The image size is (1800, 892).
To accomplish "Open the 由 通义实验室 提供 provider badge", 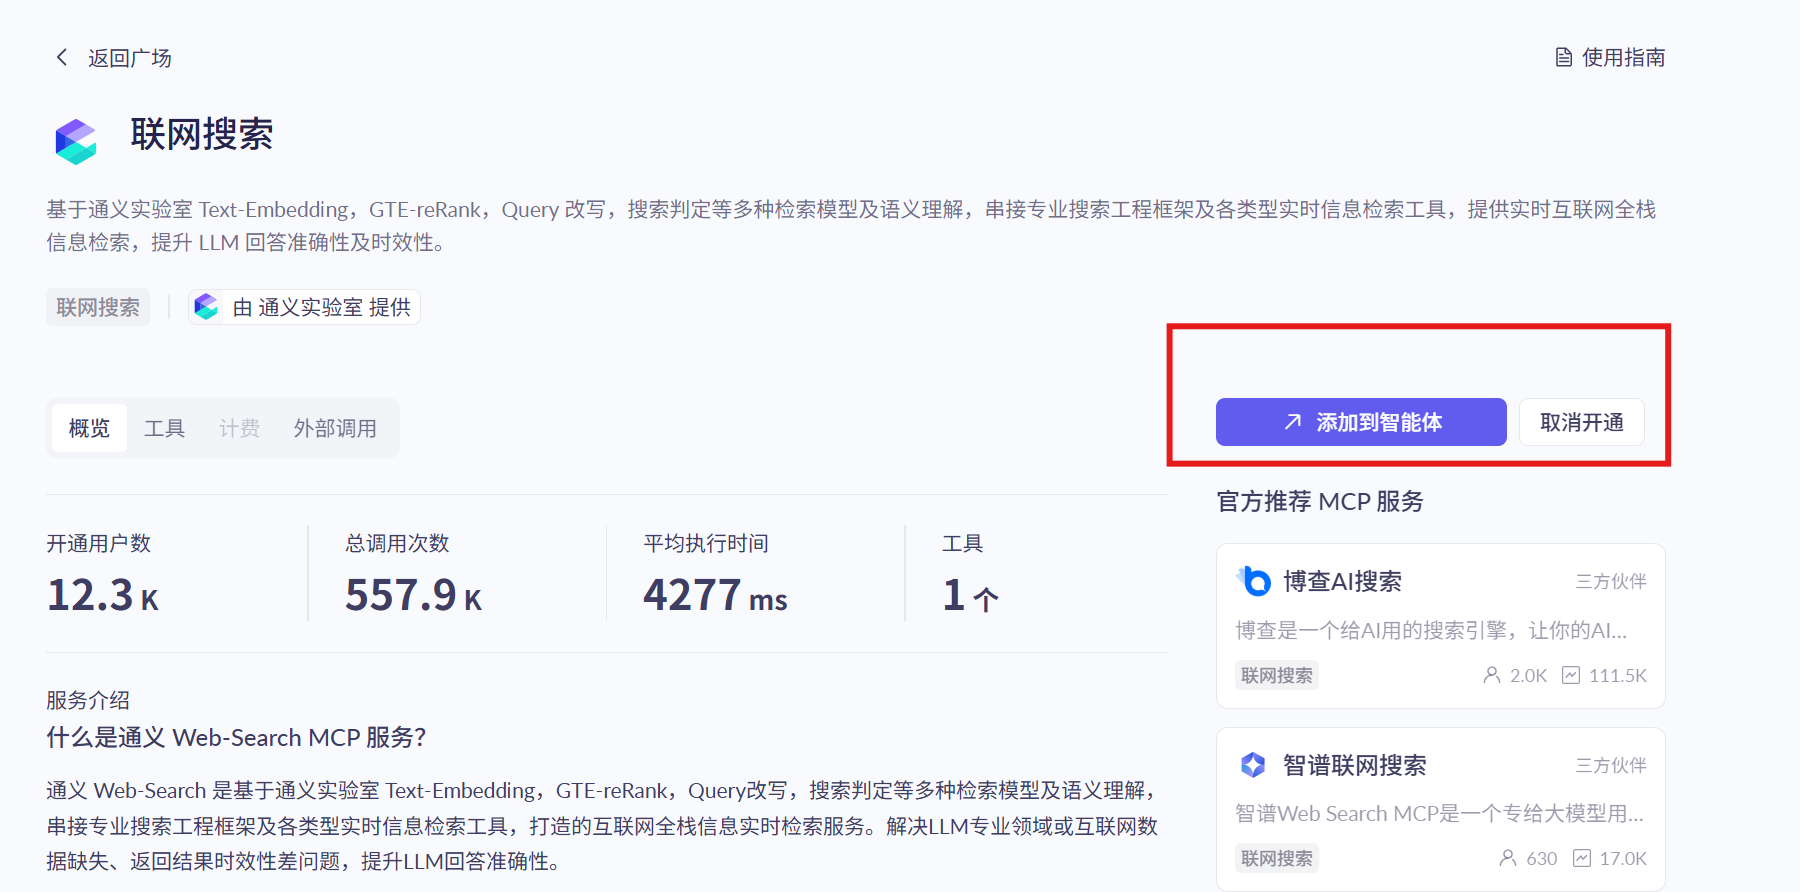I will 304,307.
